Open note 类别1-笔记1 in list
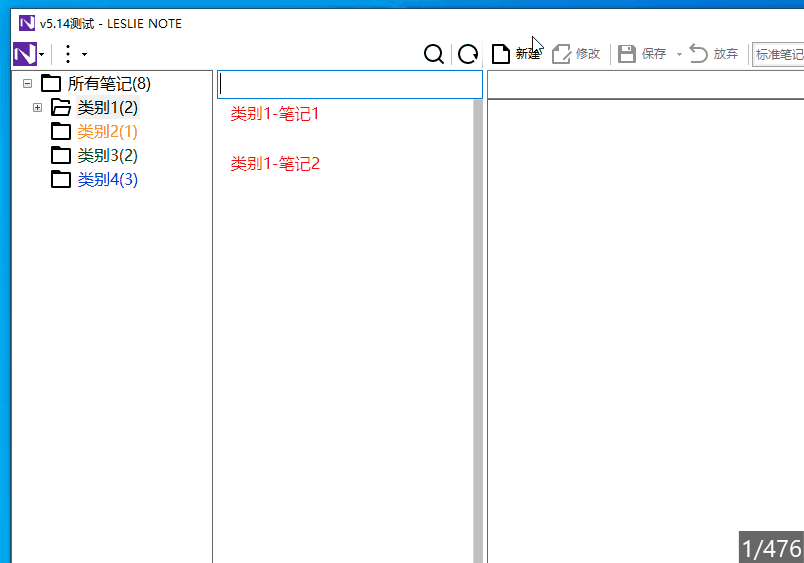 click(x=275, y=114)
